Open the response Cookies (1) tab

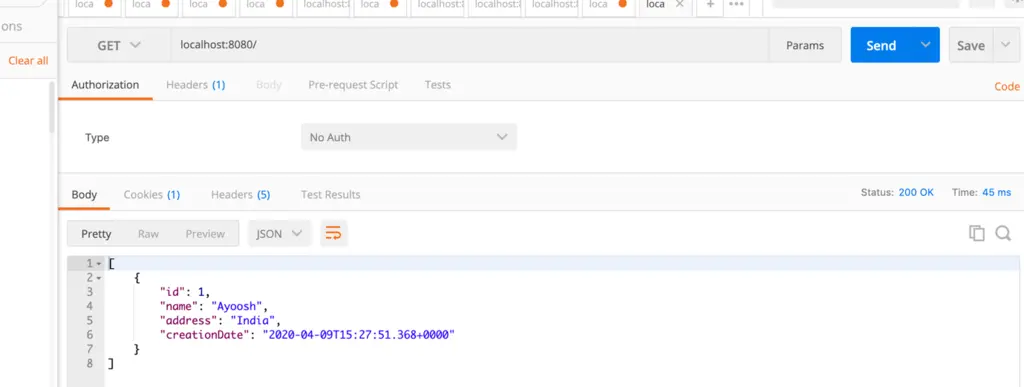pyautogui.click(x=152, y=194)
